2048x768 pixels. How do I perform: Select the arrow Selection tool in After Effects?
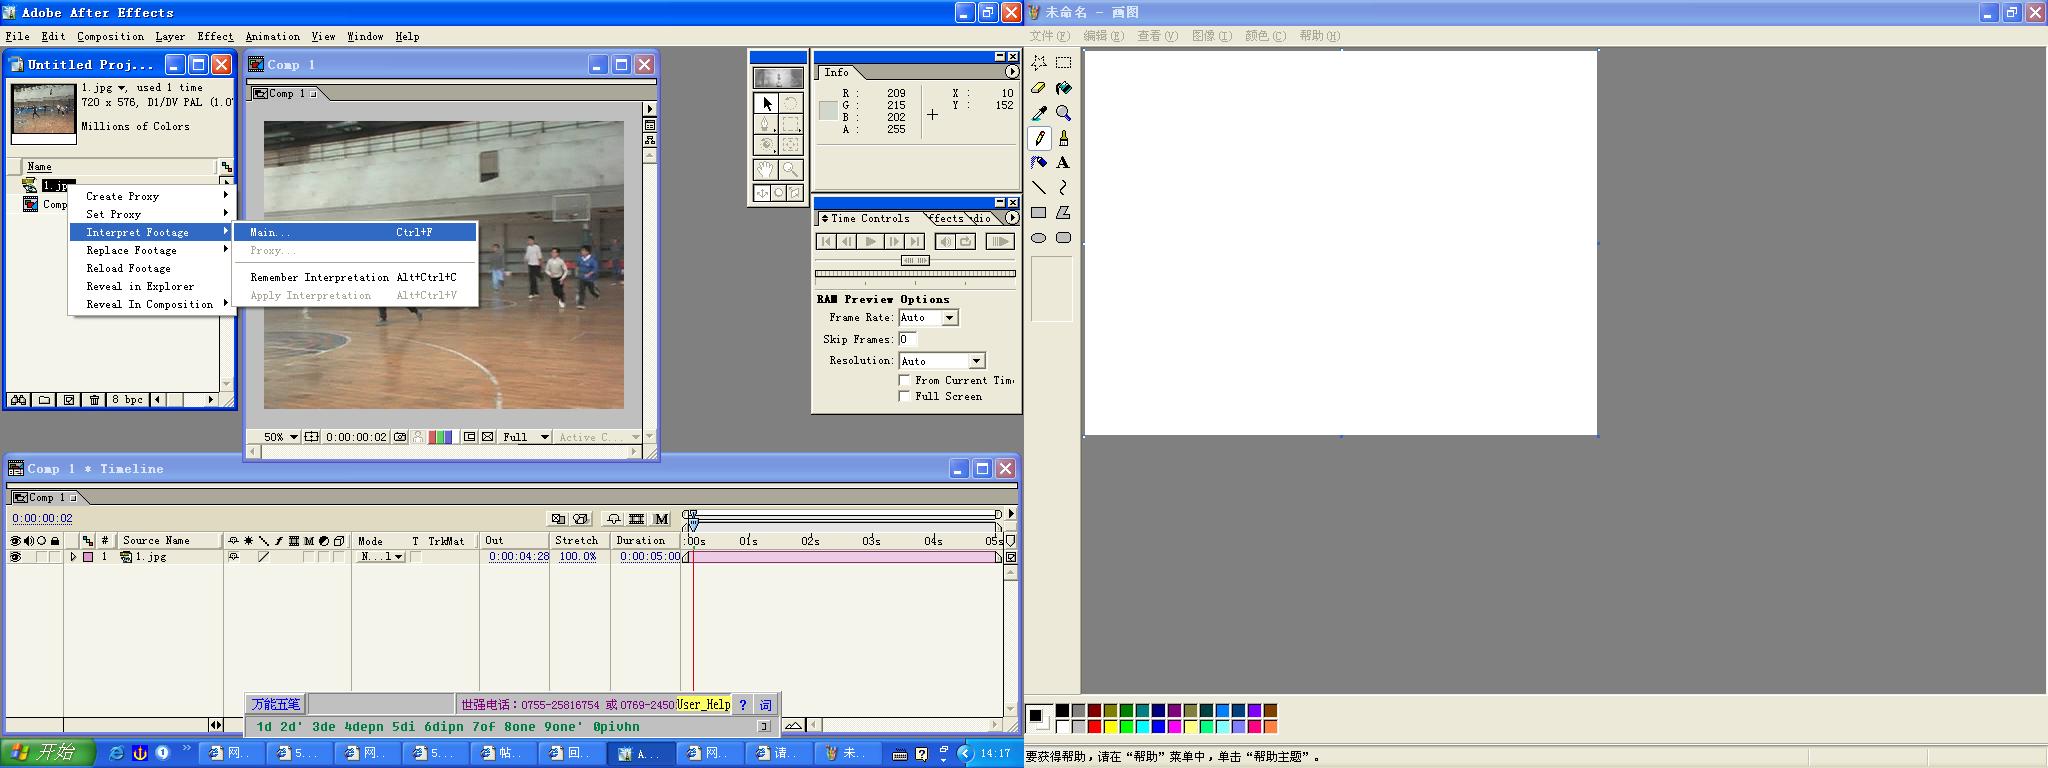click(x=767, y=103)
